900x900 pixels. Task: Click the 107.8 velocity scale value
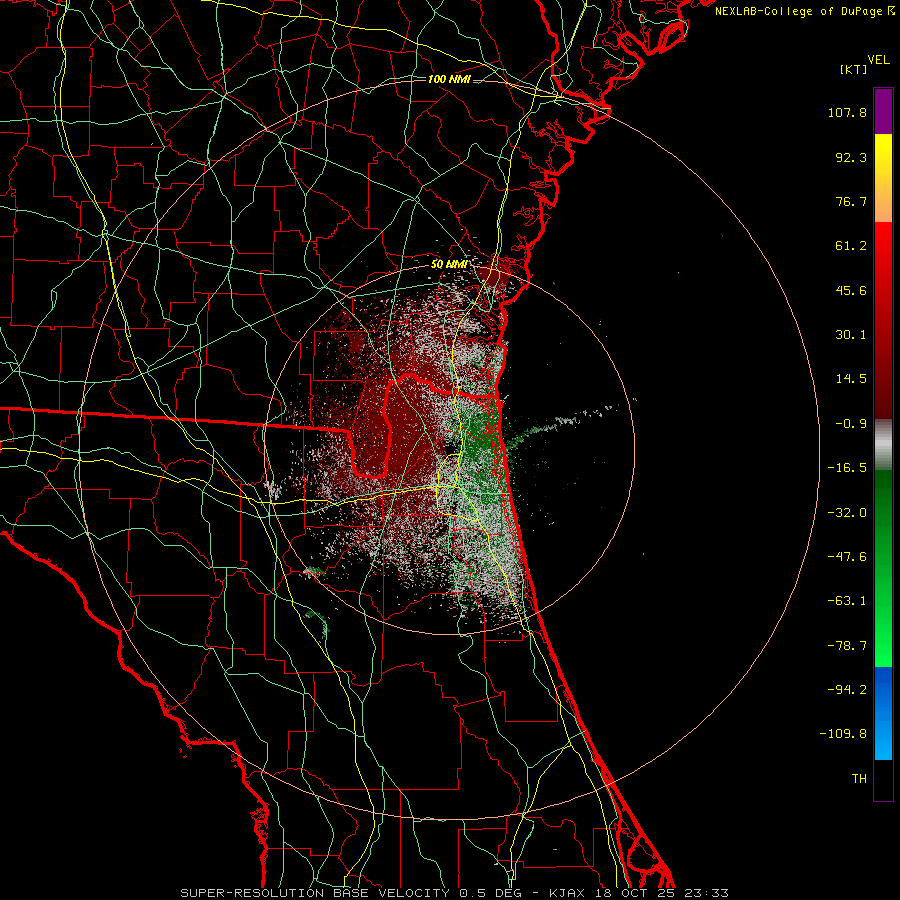coord(847,112)
